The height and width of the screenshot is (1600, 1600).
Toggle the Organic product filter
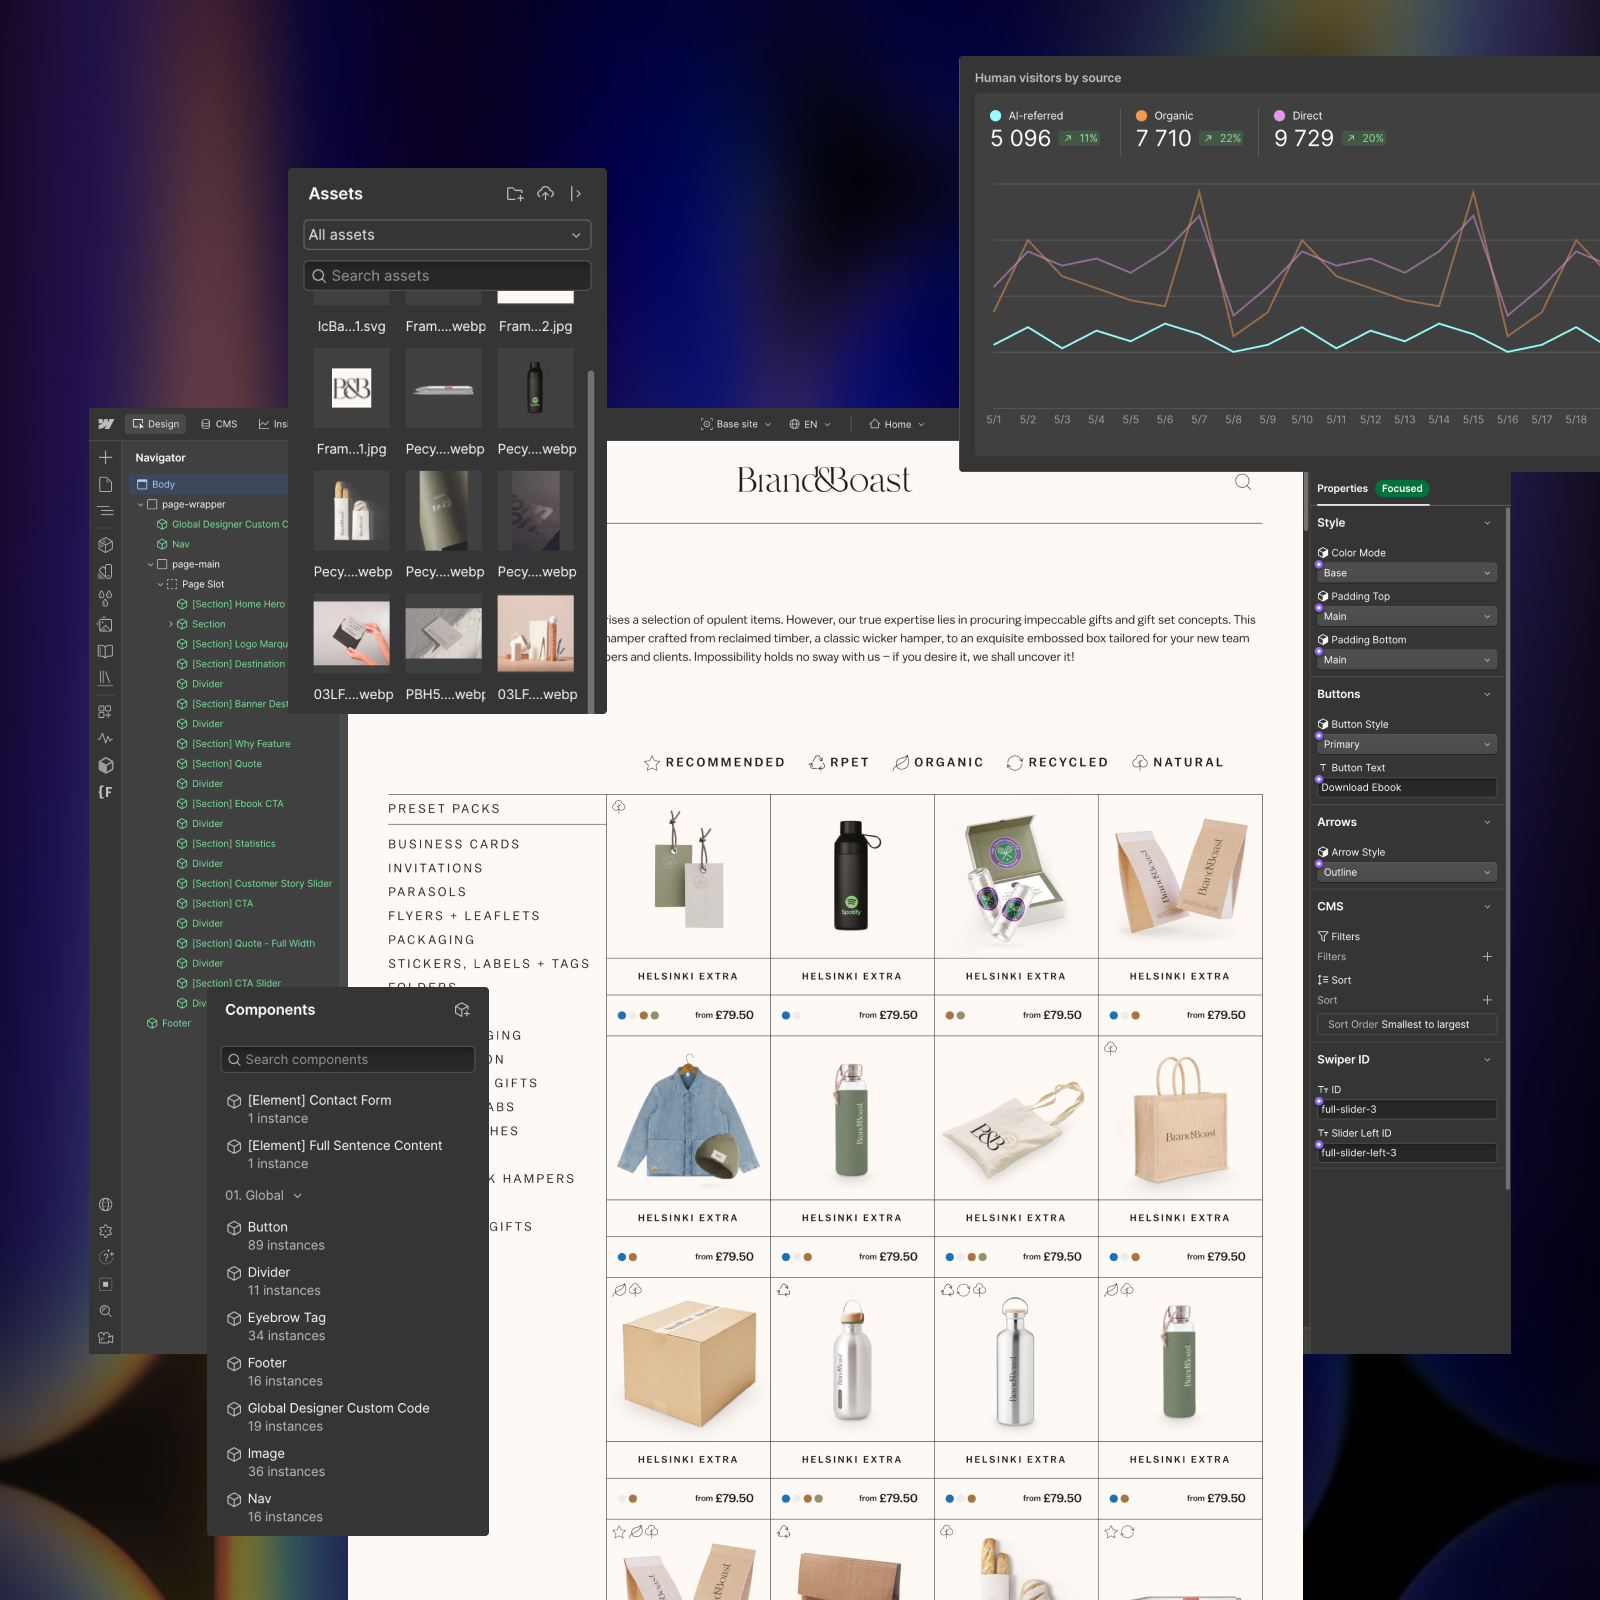tap(938, 763)
